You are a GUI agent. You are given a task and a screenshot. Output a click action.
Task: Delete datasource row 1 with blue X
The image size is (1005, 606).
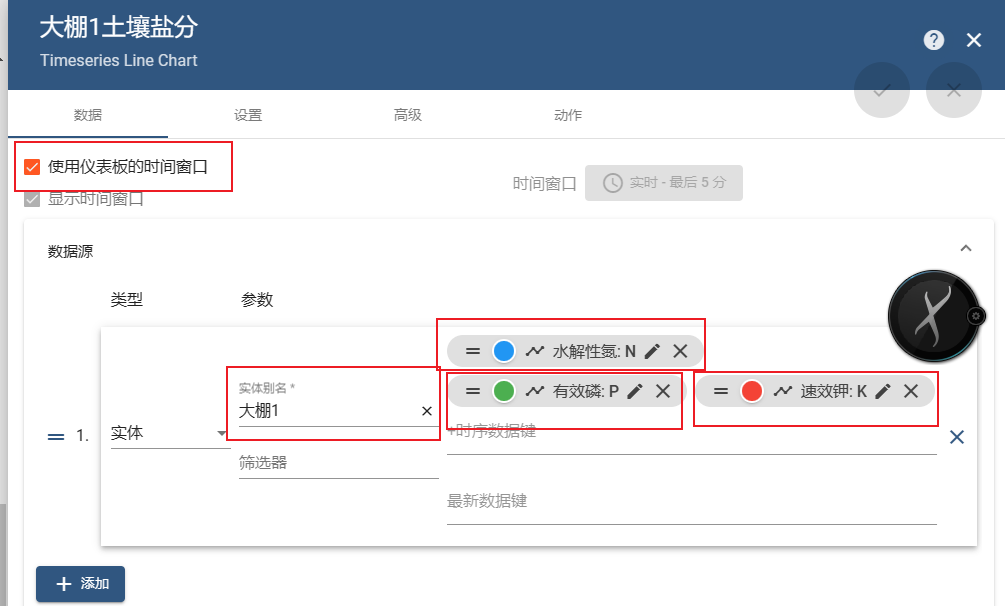[x=956, y=437]
